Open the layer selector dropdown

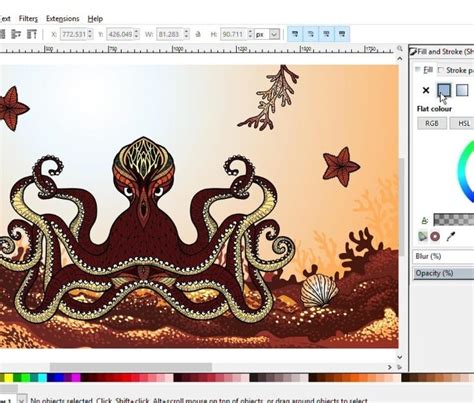[x=22, y=400]
